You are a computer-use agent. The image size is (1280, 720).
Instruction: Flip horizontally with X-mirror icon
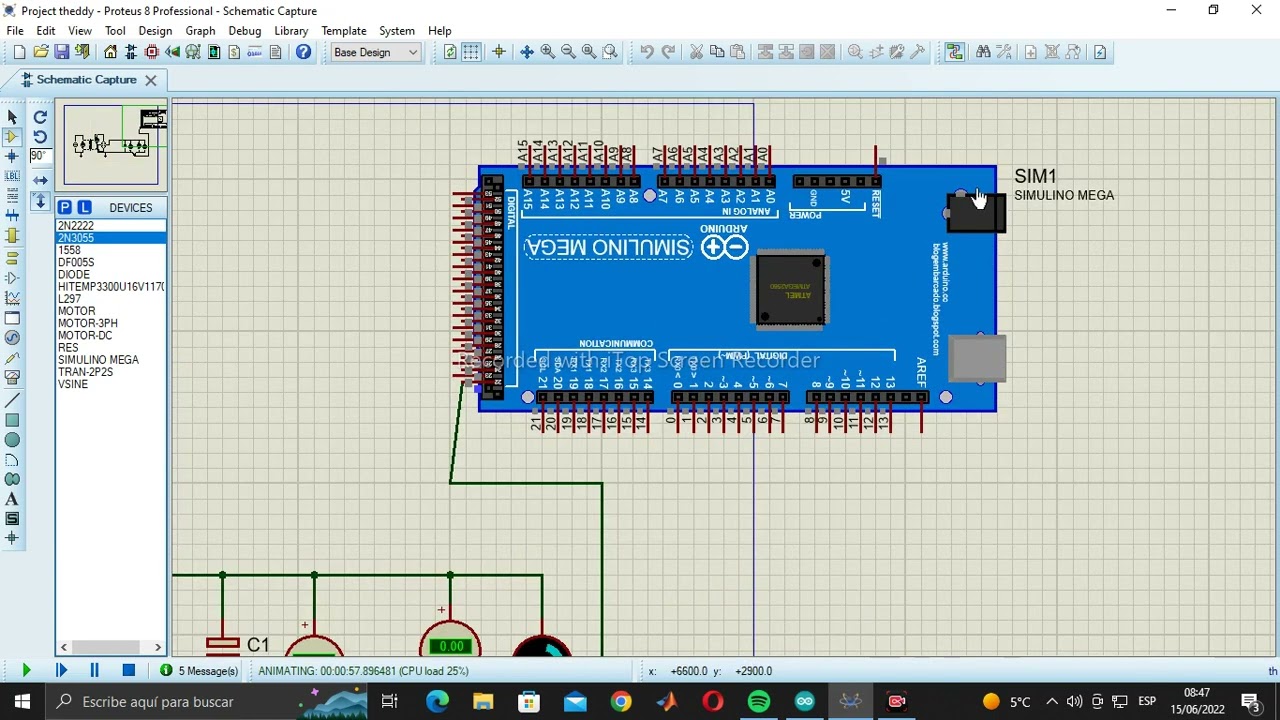coord(40,180)
